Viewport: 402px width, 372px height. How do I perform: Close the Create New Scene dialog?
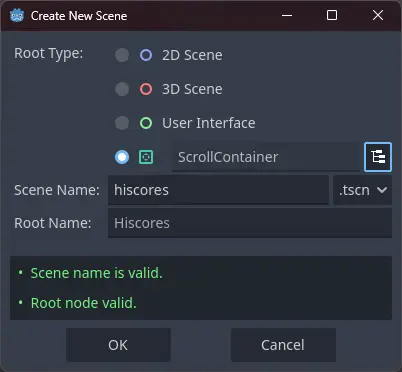[x=378, y=15]
